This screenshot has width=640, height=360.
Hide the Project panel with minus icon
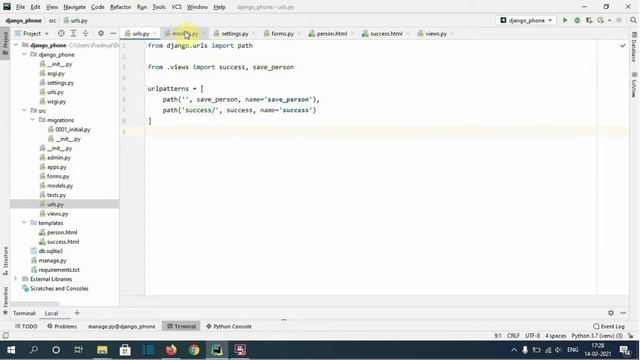point(113,33)
